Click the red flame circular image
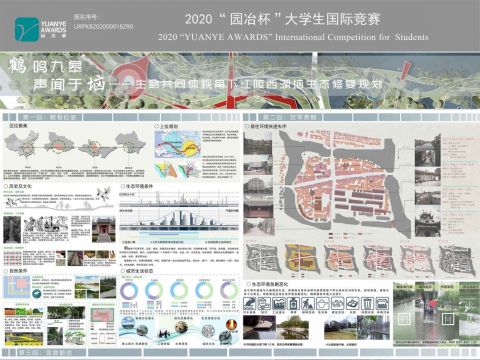This screenshot has width=480, height=360. 231,324
